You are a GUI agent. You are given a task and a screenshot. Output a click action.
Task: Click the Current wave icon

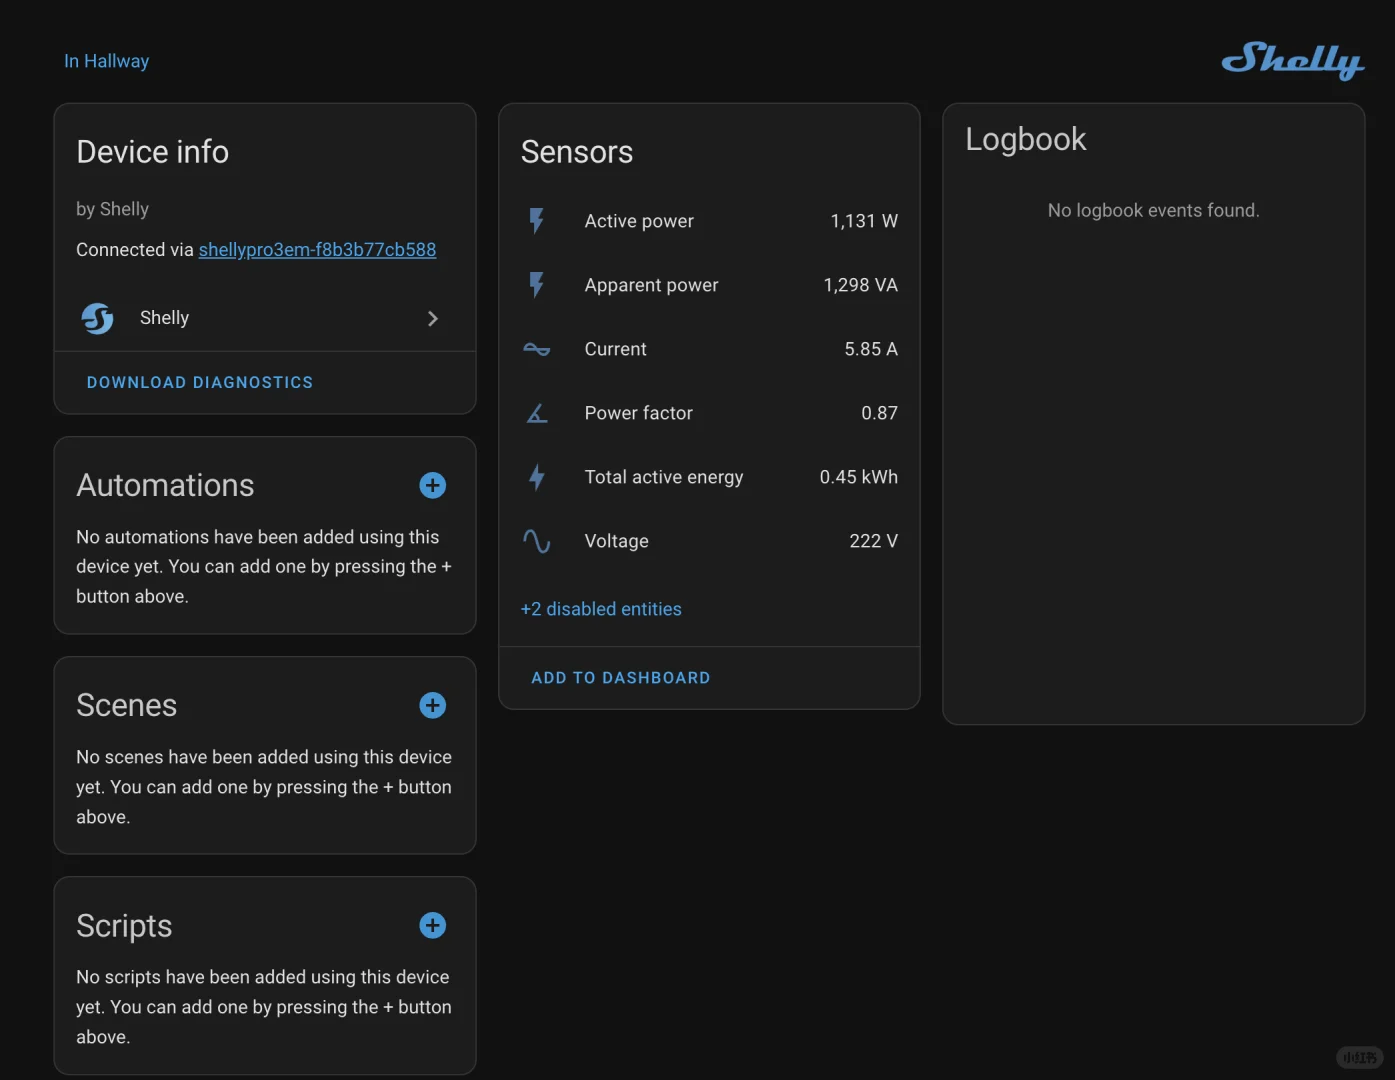[x=537, y=349]
